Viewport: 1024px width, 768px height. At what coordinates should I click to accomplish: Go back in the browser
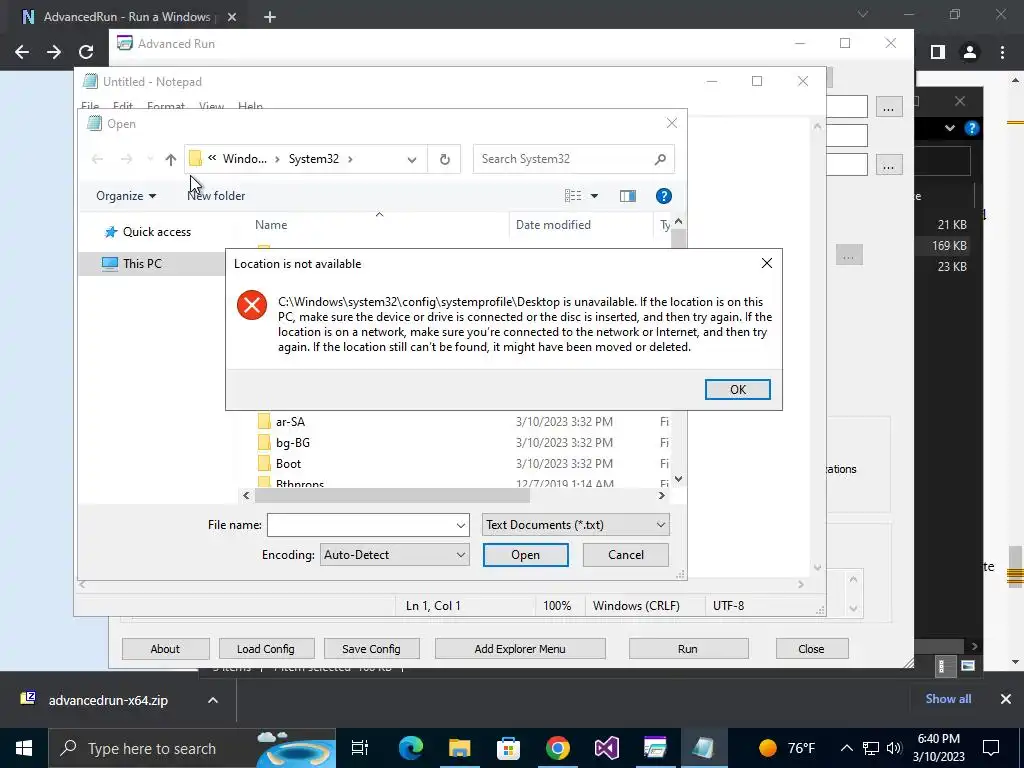[22, 52]
